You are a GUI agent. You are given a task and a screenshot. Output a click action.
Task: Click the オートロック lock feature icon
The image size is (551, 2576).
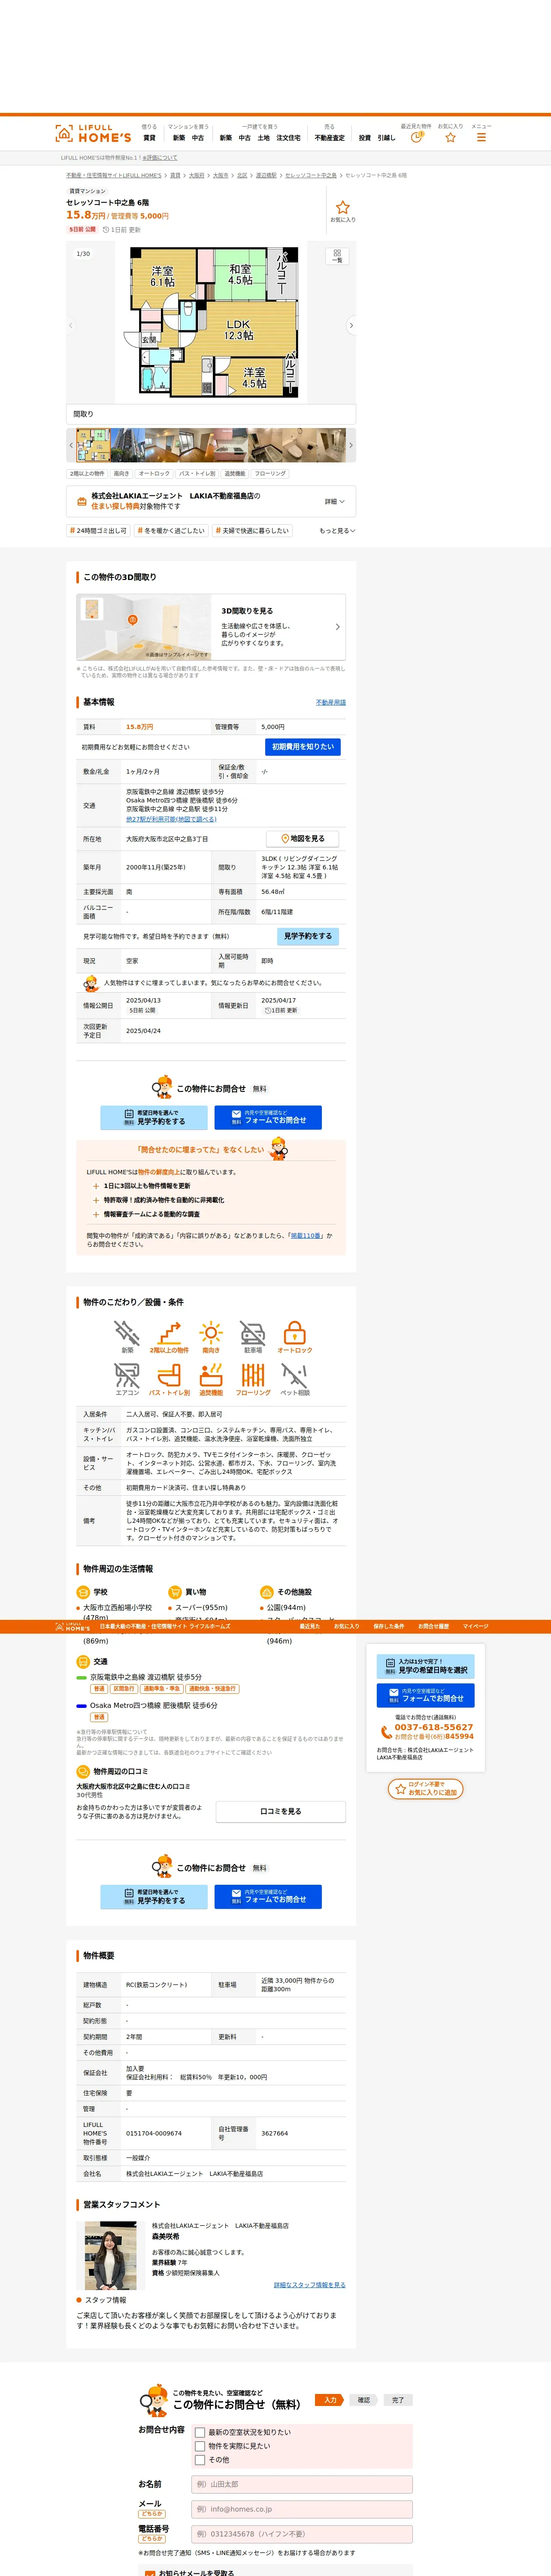[294, 1337]
